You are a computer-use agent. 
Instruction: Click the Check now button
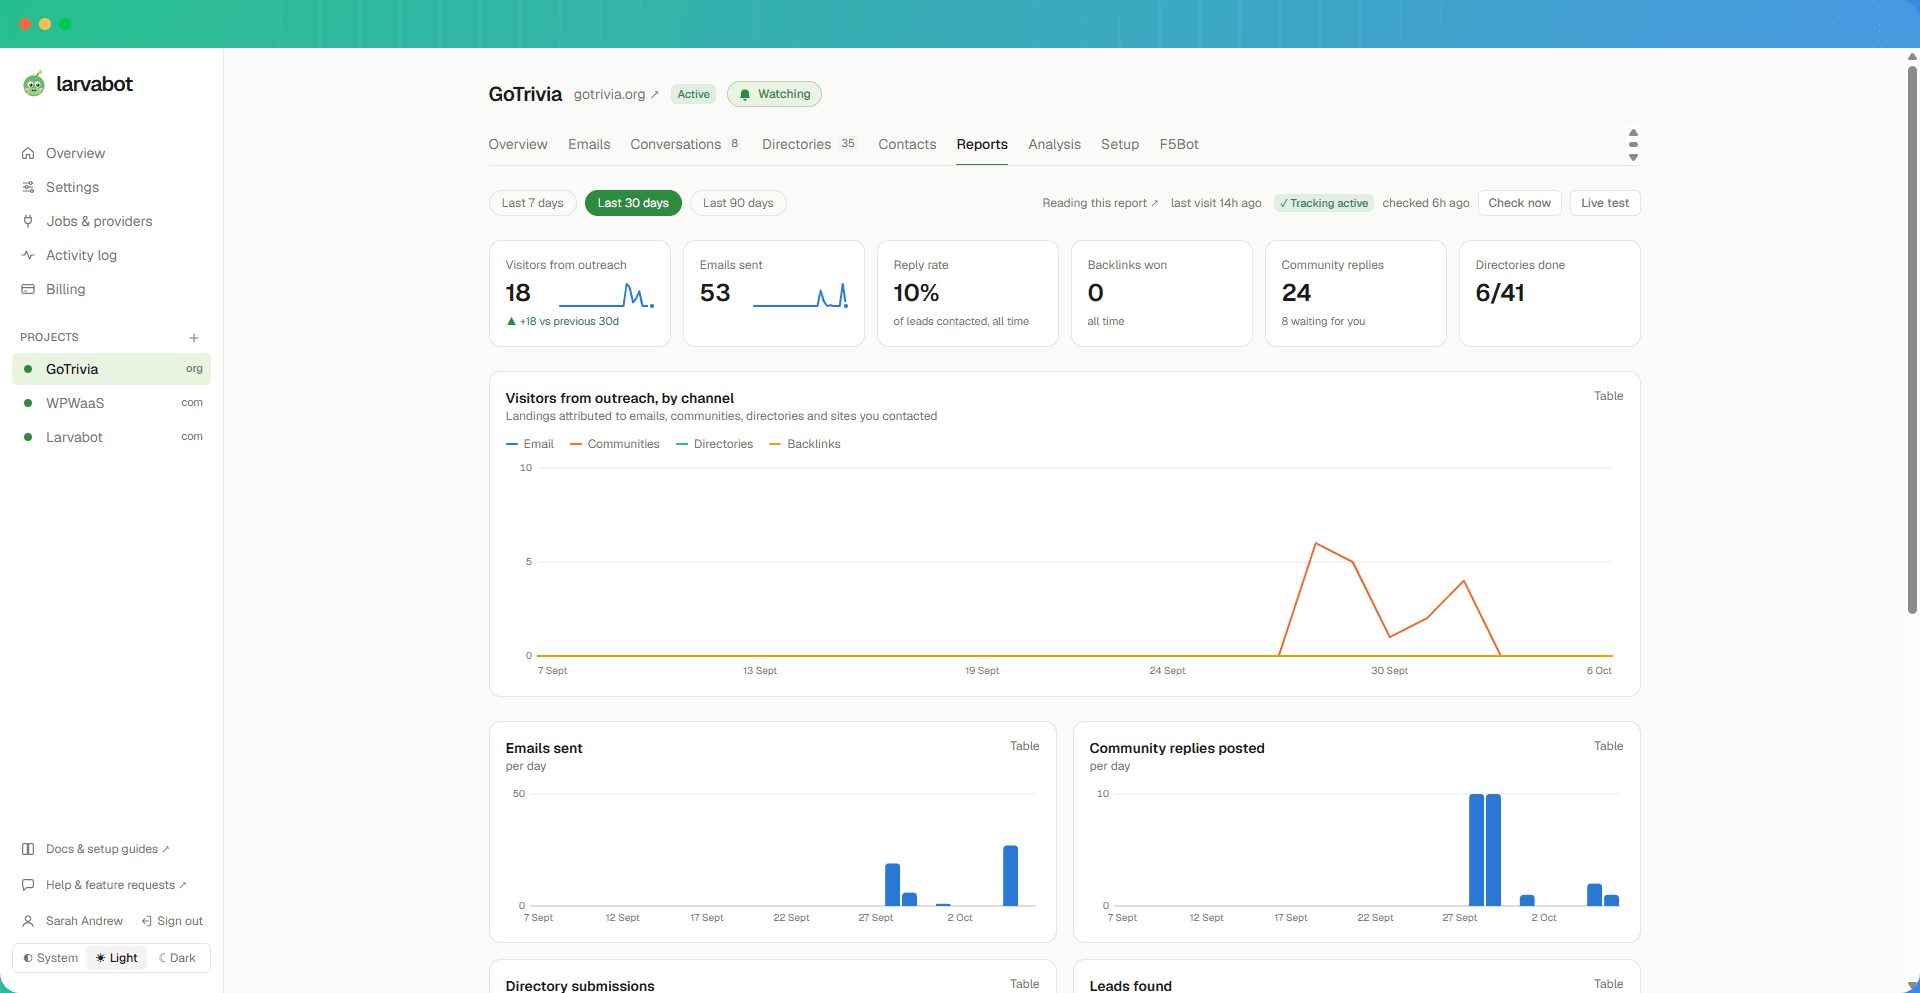(x=1519, y=203)
